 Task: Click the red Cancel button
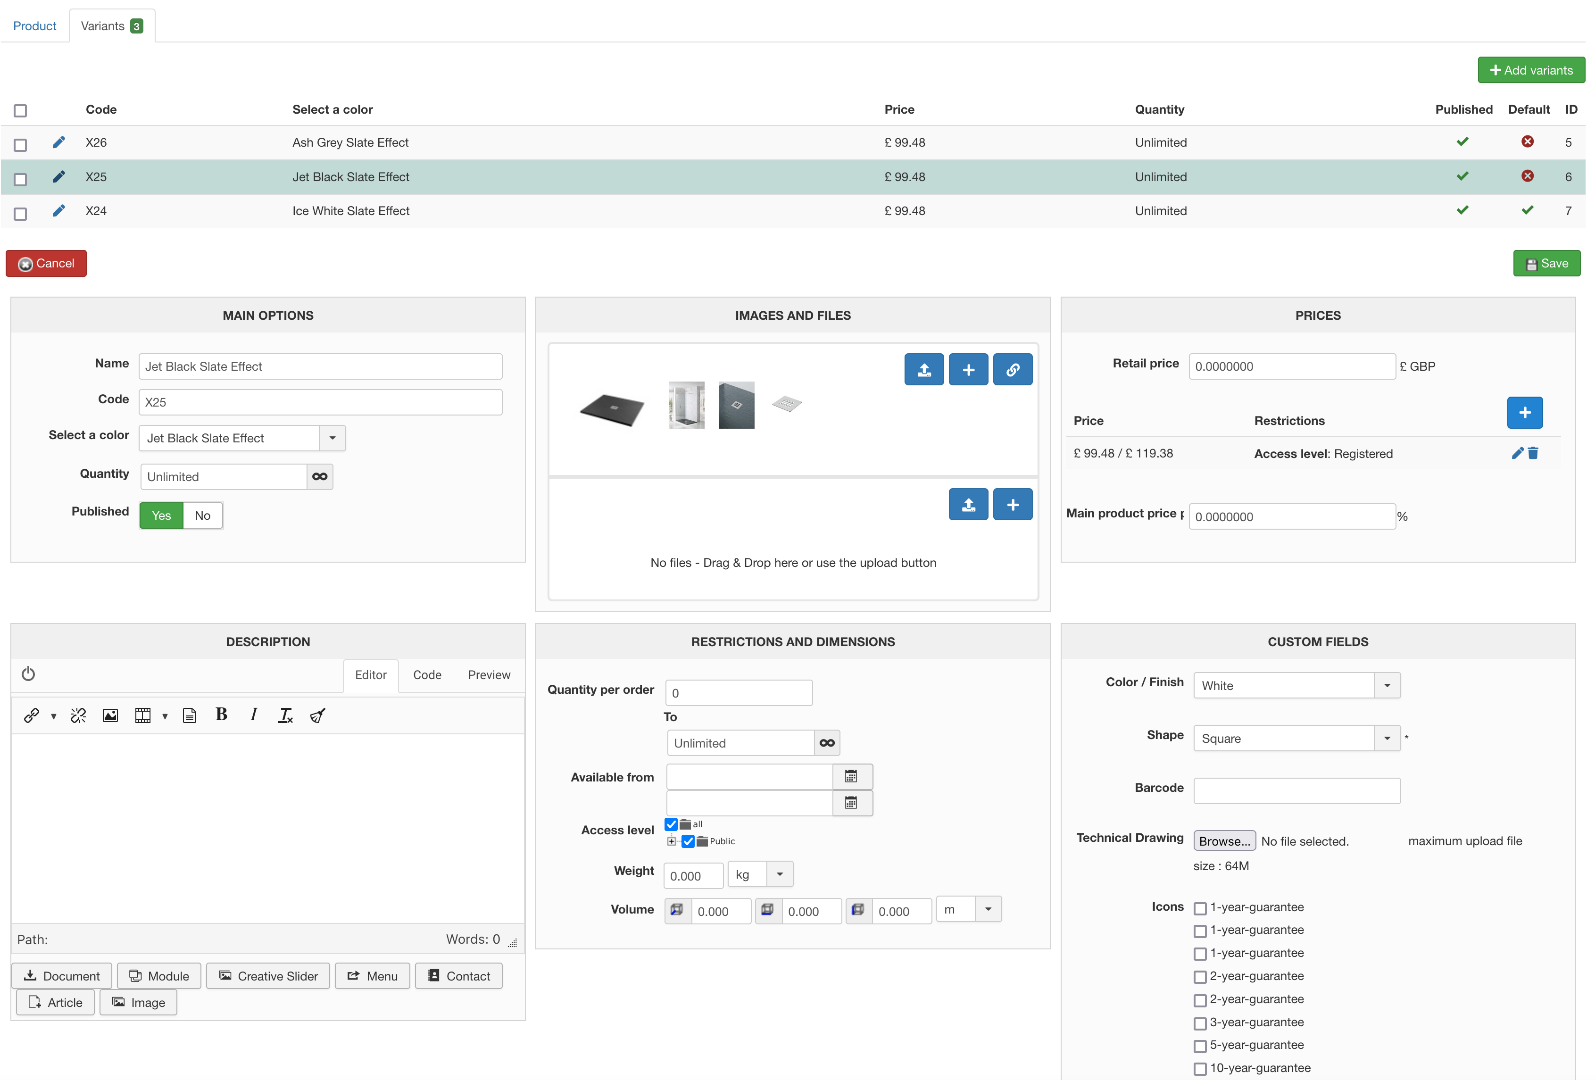point(46,264)
